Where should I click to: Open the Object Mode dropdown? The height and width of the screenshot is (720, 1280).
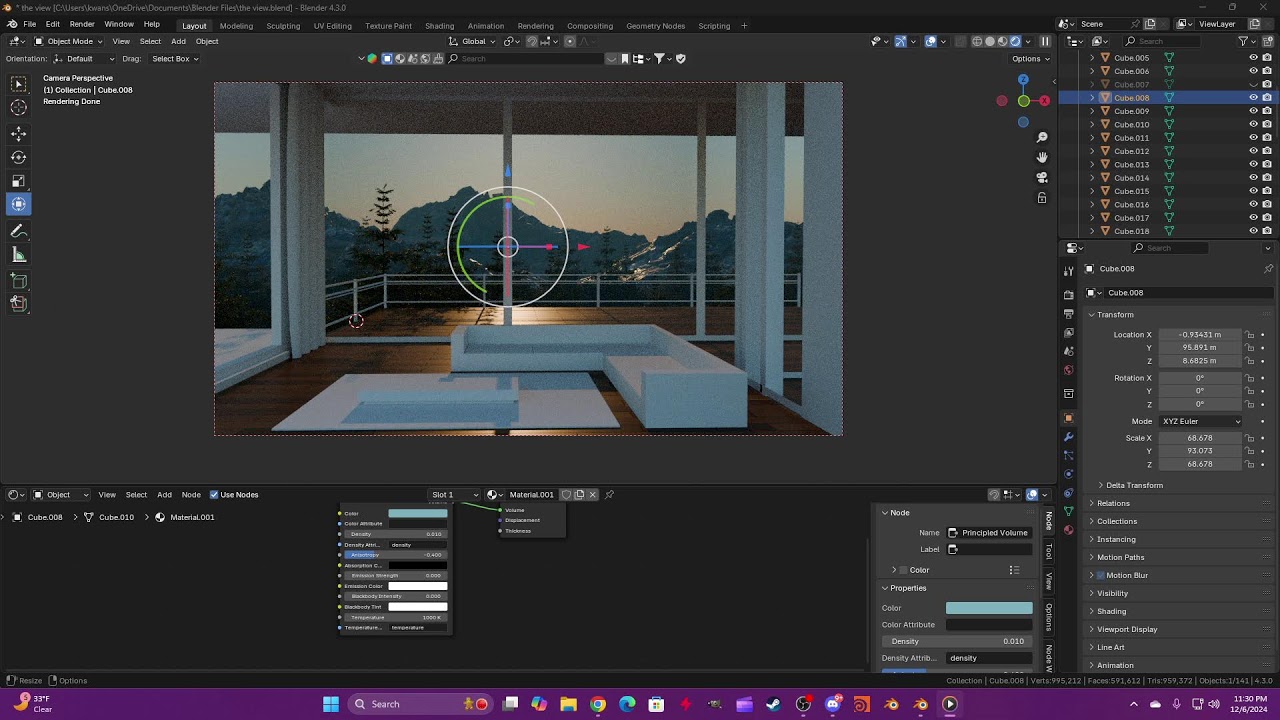[x=69, y=41]
